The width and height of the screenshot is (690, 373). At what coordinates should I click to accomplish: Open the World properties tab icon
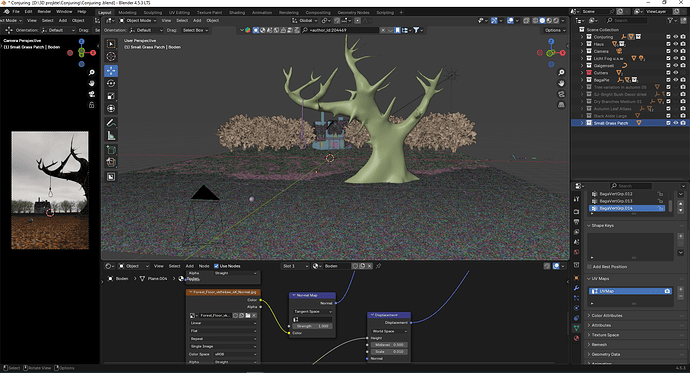(x=576, y=252)
